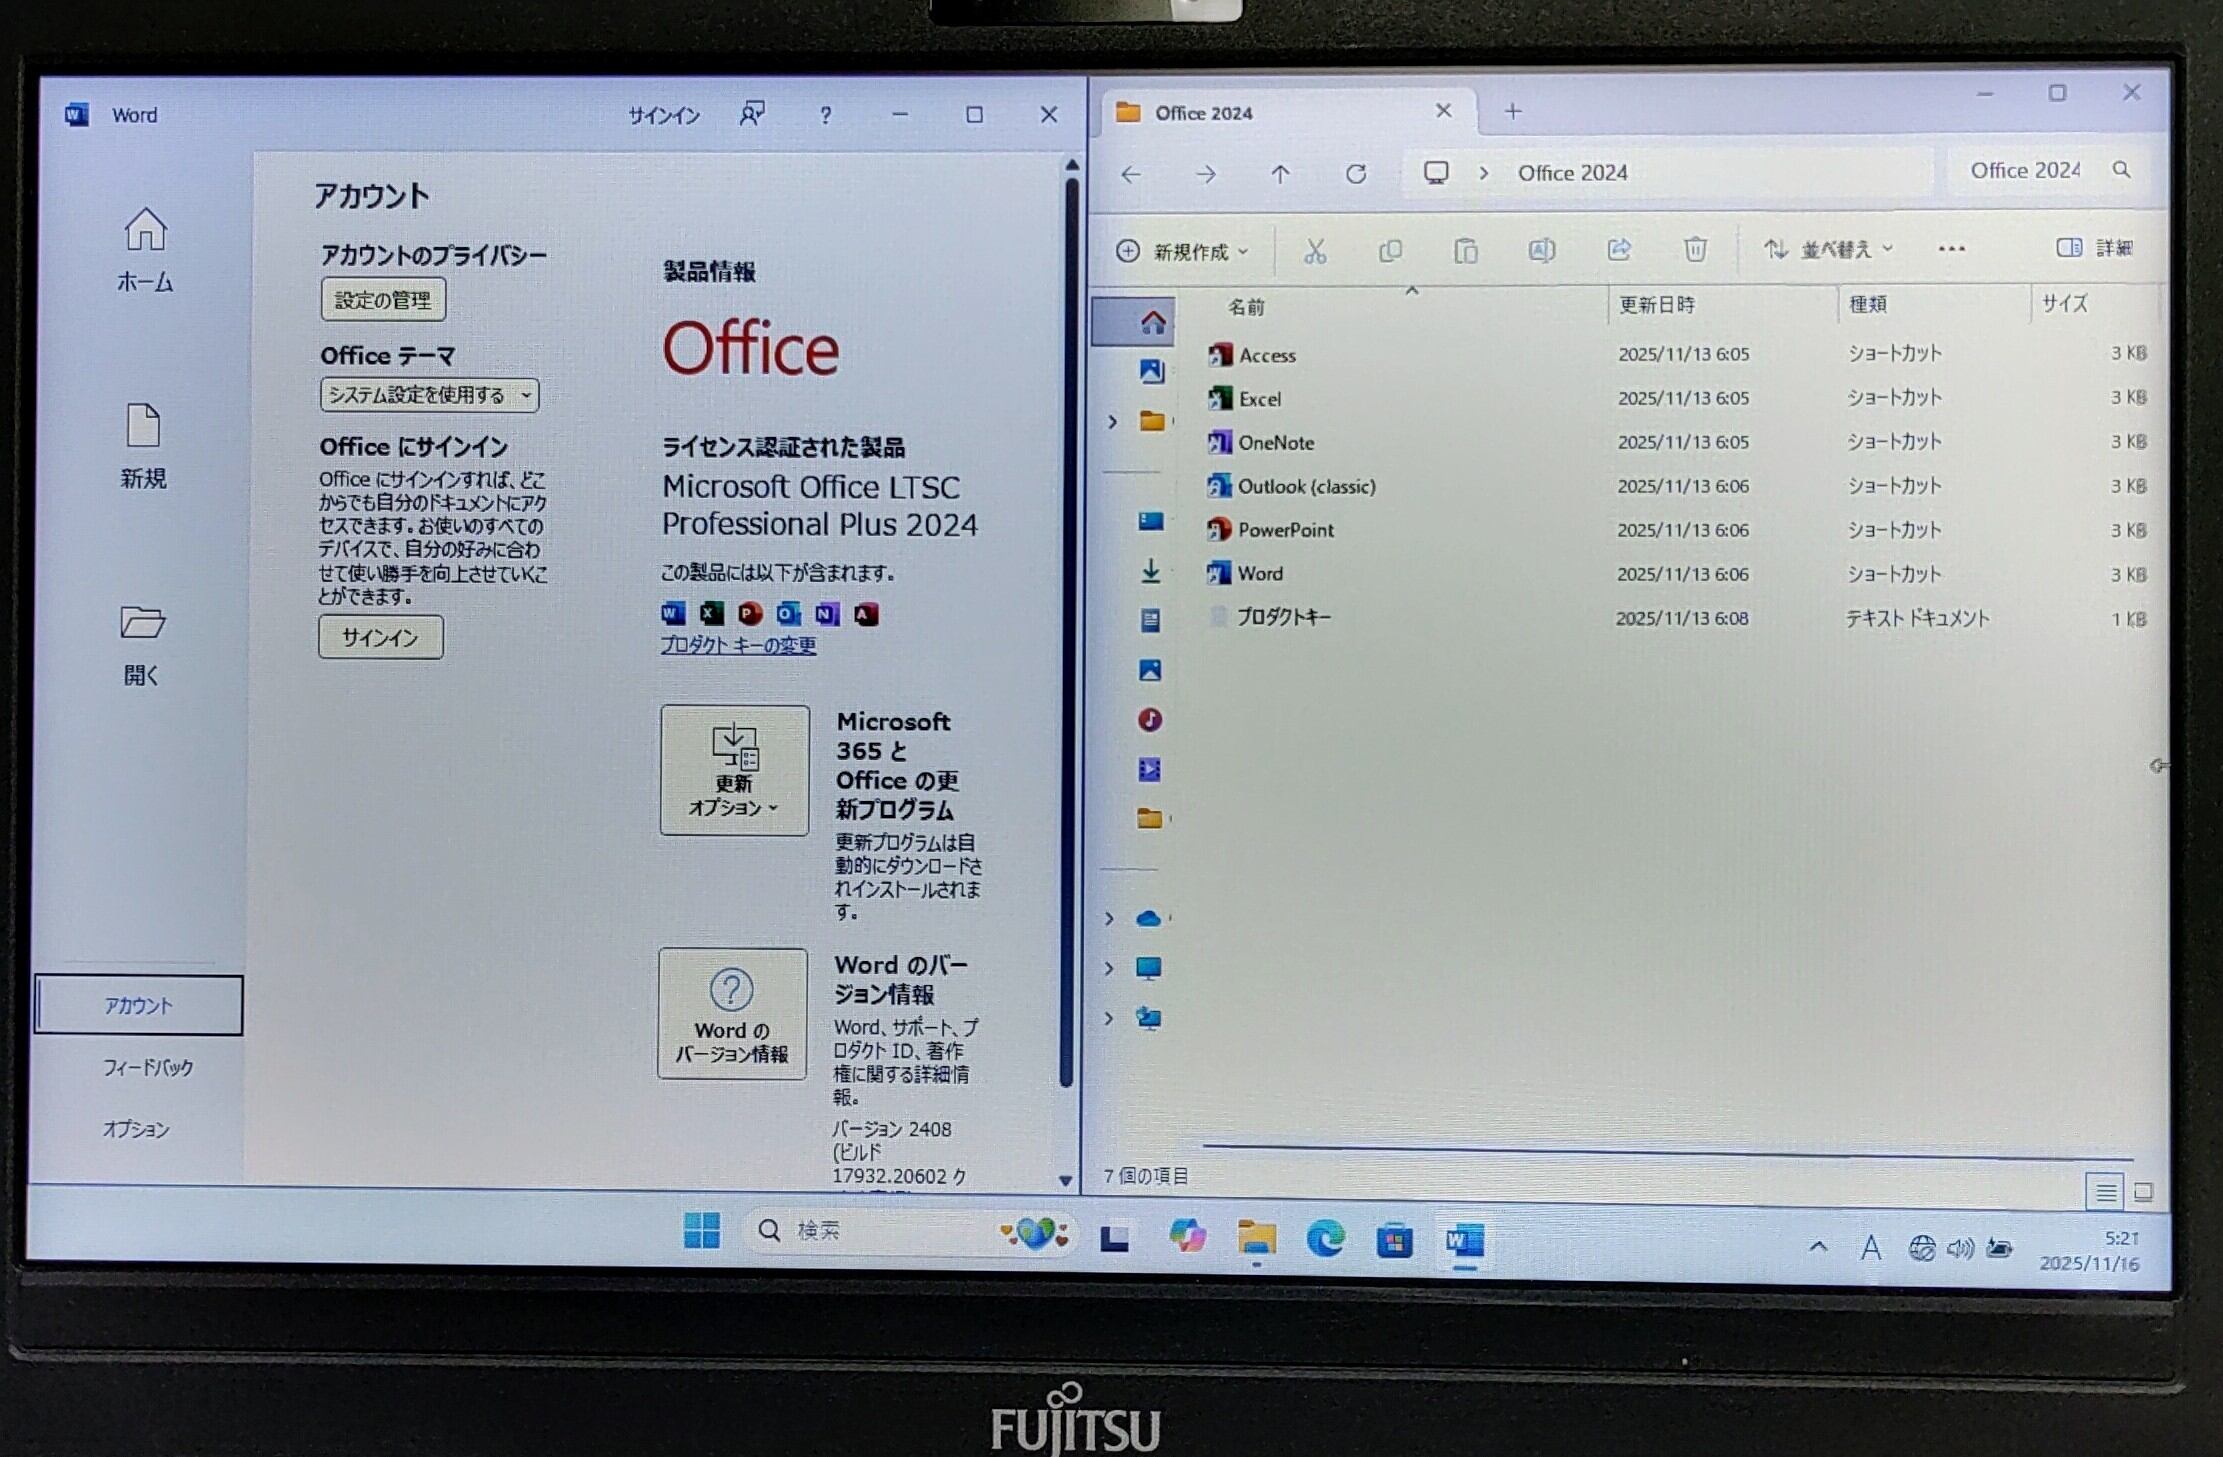The width and height of the screenshot is (2223, 1457).
Task: Click the Open folder icon in Word
Action: [142, 623]
